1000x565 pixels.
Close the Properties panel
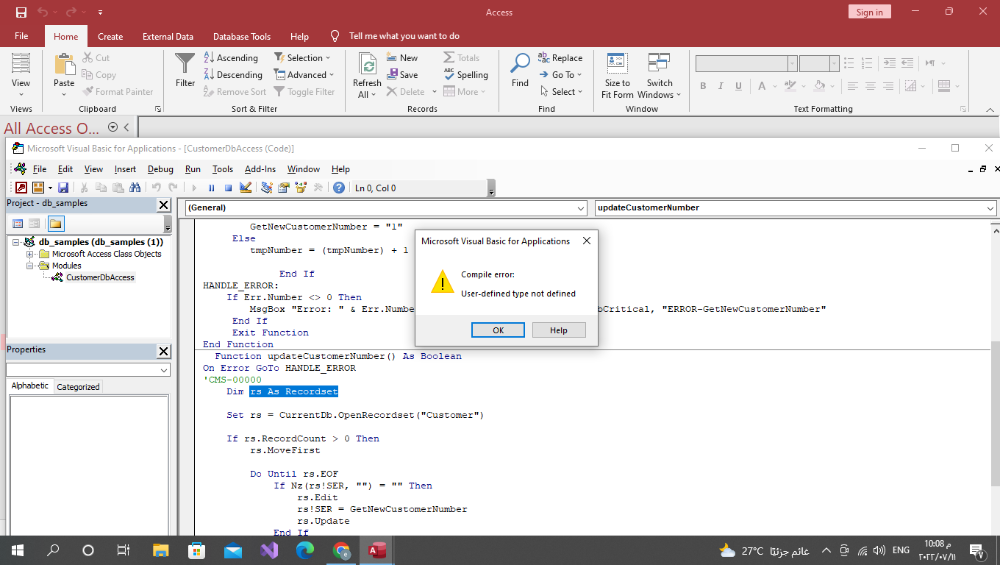164,351
